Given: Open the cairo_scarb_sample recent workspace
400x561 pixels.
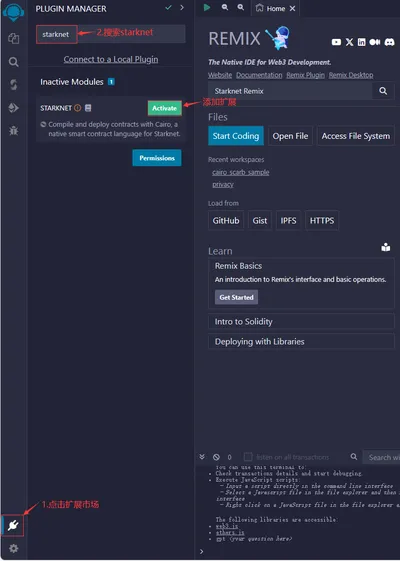Looking at the screenshot, I should 241,172.
